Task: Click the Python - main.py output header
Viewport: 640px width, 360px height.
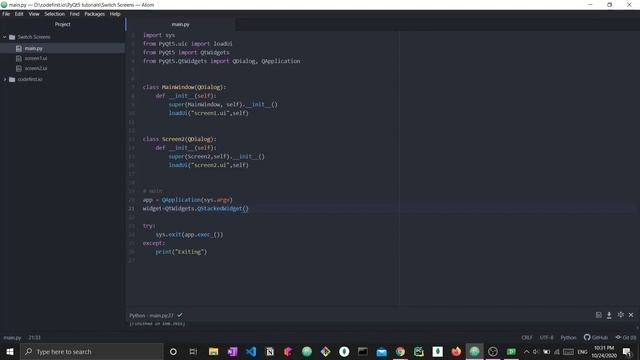Action: [x=151, y=316]
